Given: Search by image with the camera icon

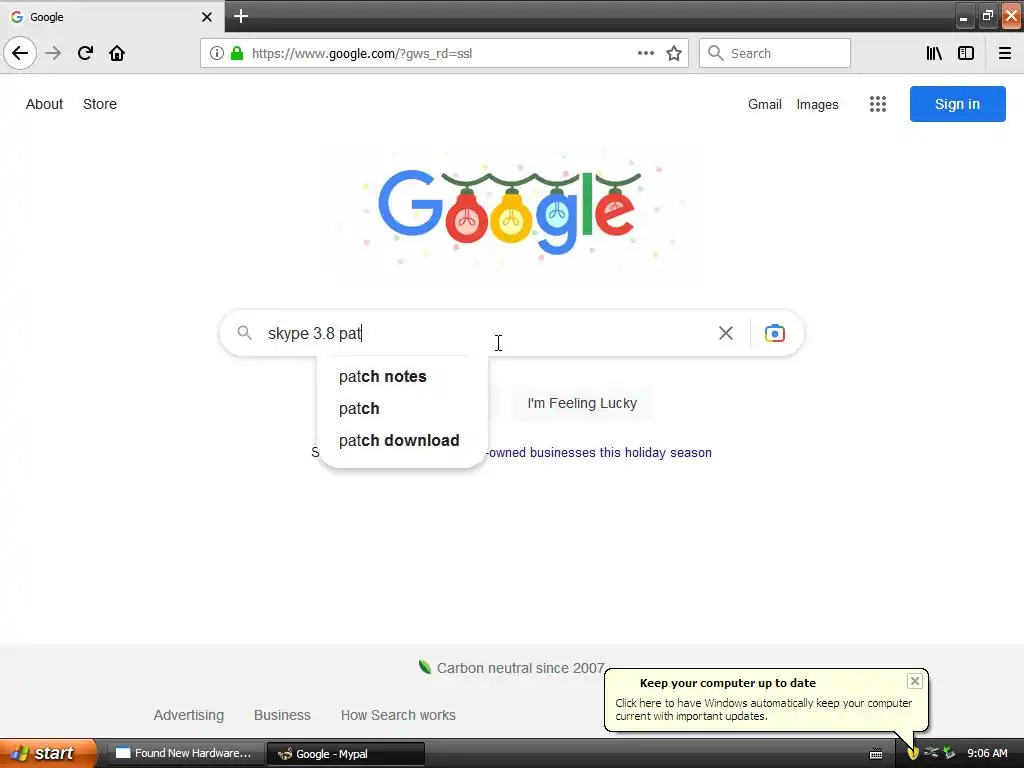Looking at the screenshot, I should (x=775, y=333).
